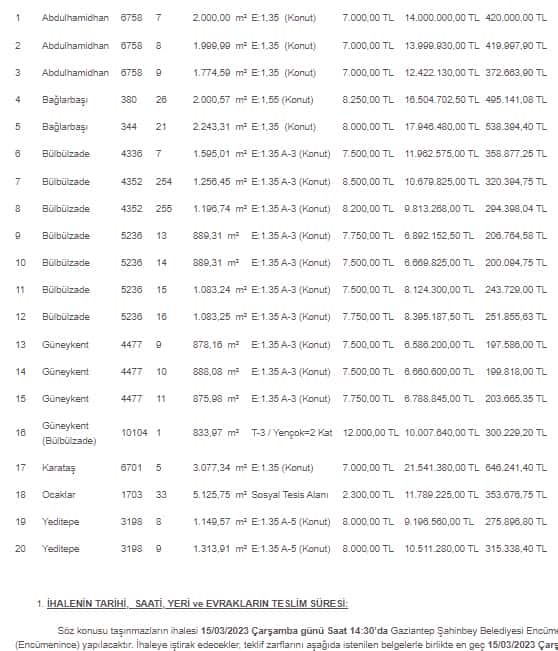Click the İHALENİN TARİHİ, SAATİ, YERİ heading
The width and height of the screenshot is (558, 651).
pyautogui.click(x=197, y=603)
